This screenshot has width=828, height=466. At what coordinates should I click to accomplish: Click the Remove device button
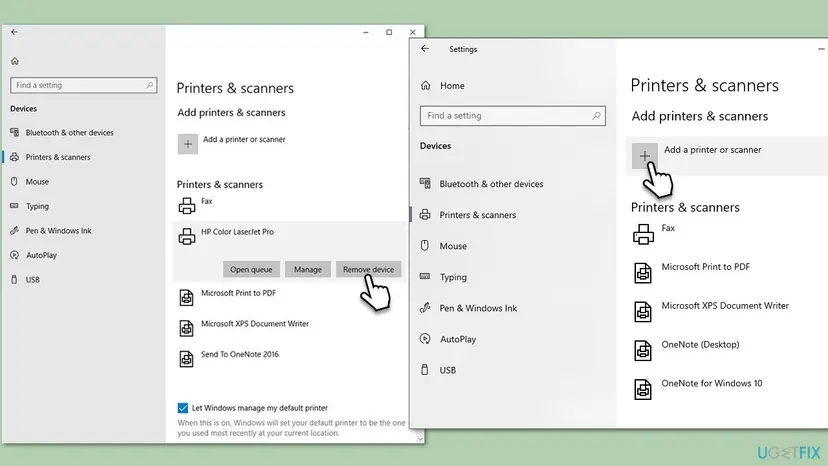pos(369,269)
